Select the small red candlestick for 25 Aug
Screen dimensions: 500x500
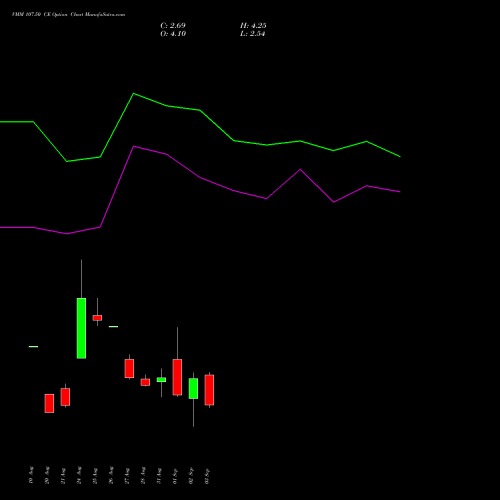click(97, 318)
